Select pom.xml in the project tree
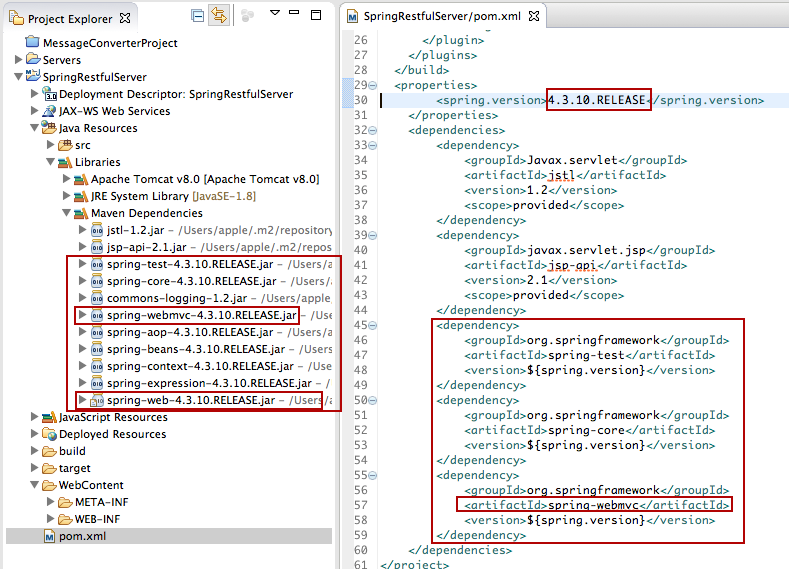 tap(169, 536)
